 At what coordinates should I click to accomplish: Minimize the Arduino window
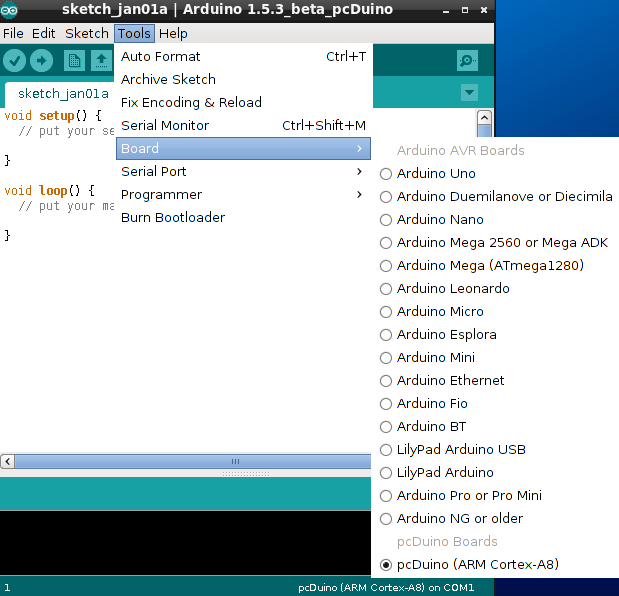click(x=446, y=10)
